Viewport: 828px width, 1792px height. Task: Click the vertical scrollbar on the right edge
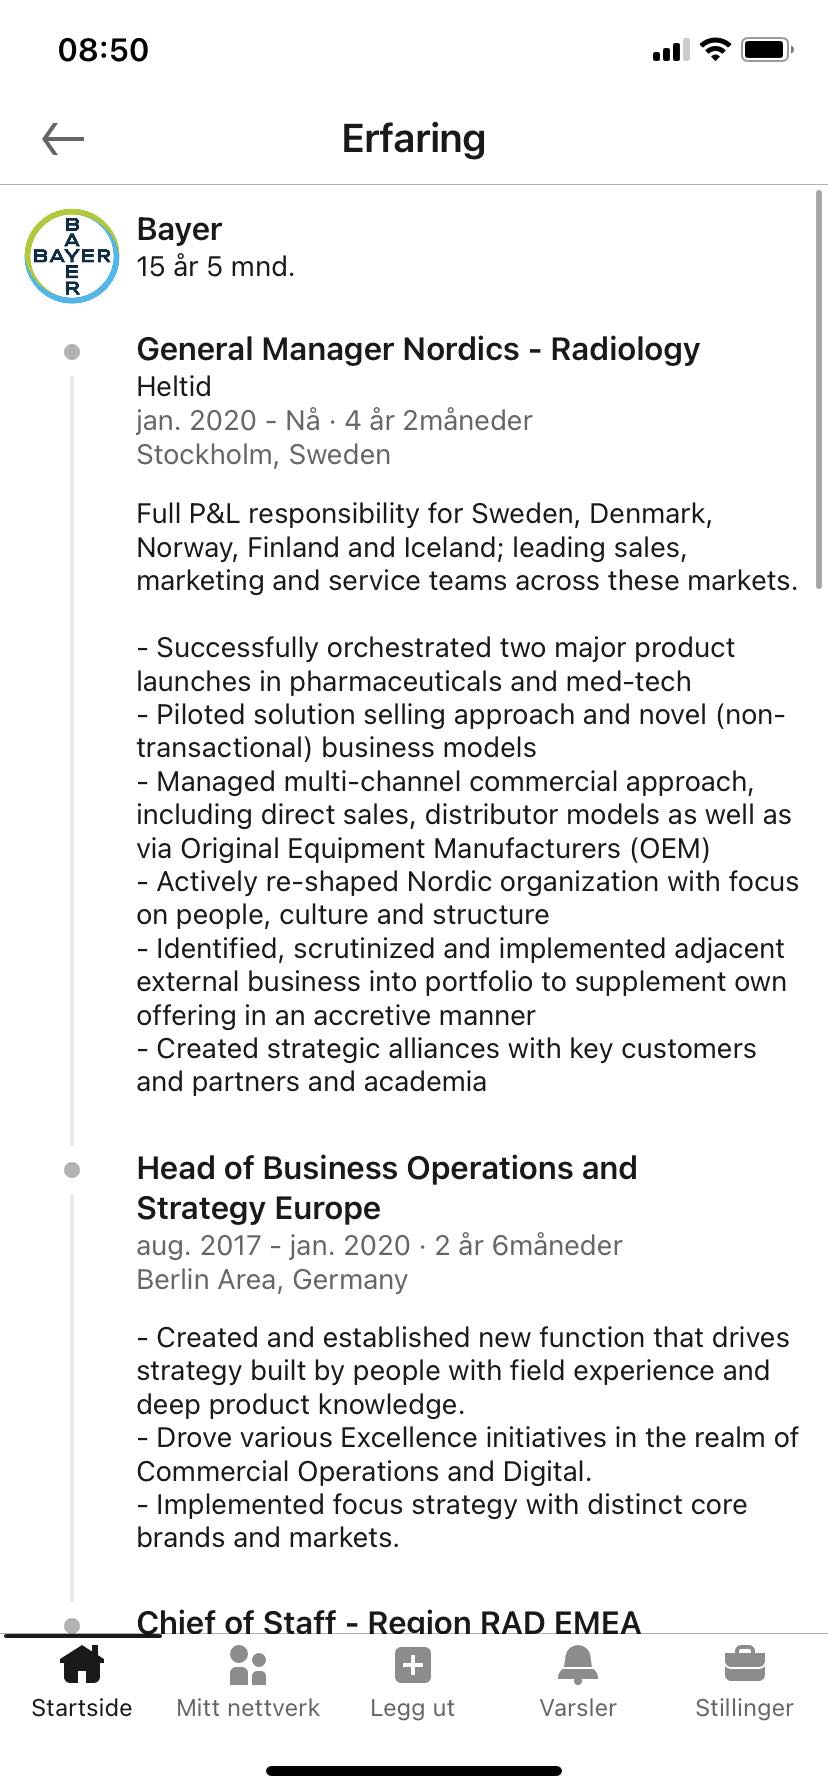coord(819,390)
